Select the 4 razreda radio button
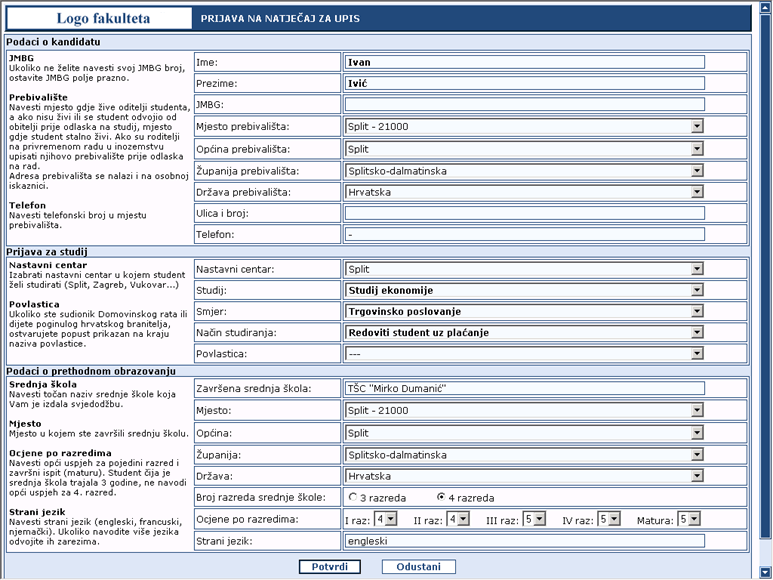The height and width of the screenshot is (580, 773). [x=440, y=497]
